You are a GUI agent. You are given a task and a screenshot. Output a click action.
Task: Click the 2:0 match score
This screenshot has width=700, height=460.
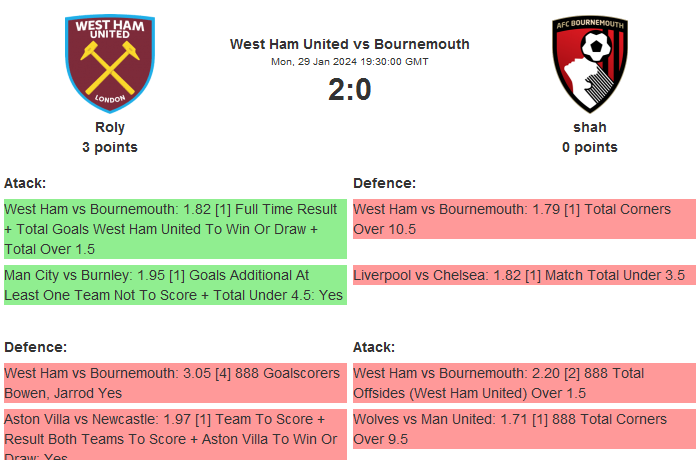pyautogui.click(x=349, y=90)
